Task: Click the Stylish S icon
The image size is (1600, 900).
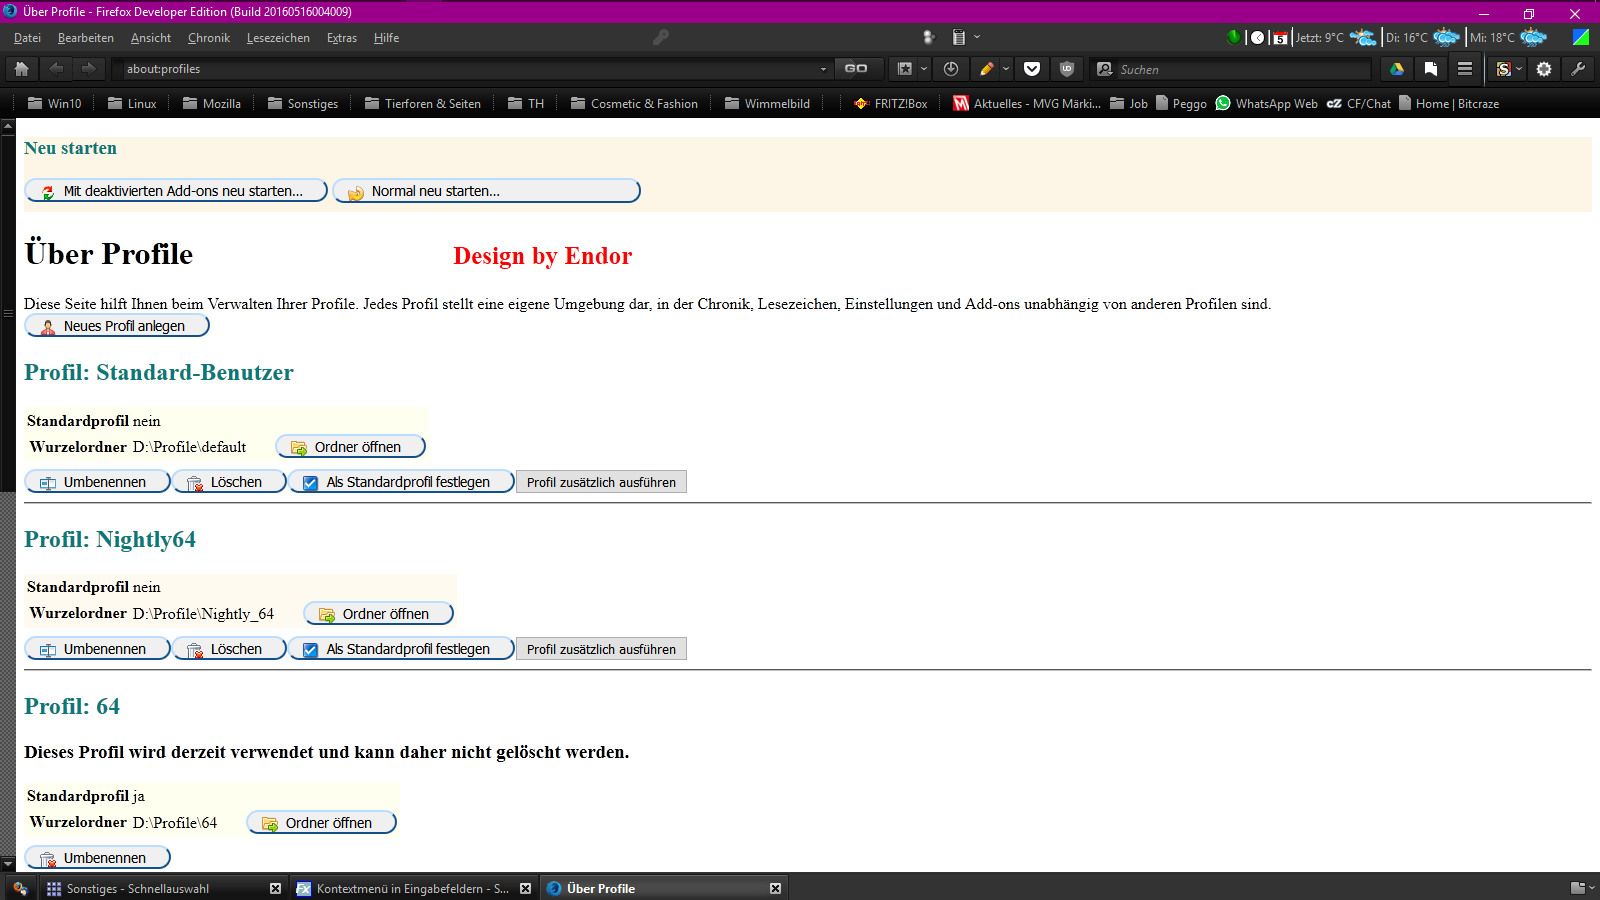Action: 1503,69
